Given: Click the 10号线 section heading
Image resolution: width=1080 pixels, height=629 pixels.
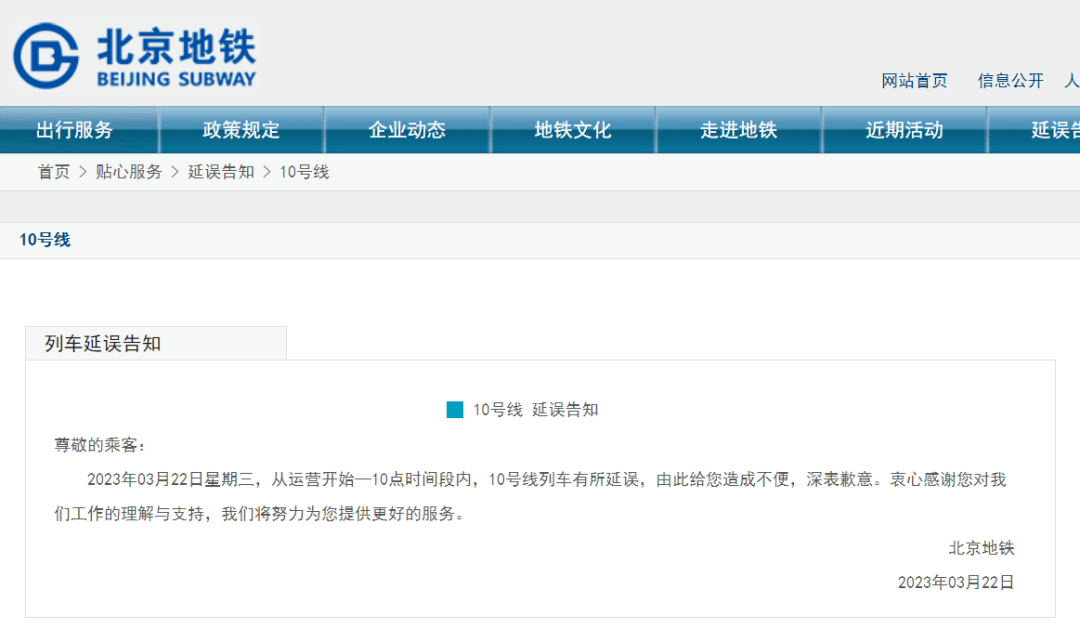Looking at the screenshot, I should (45, 240).
